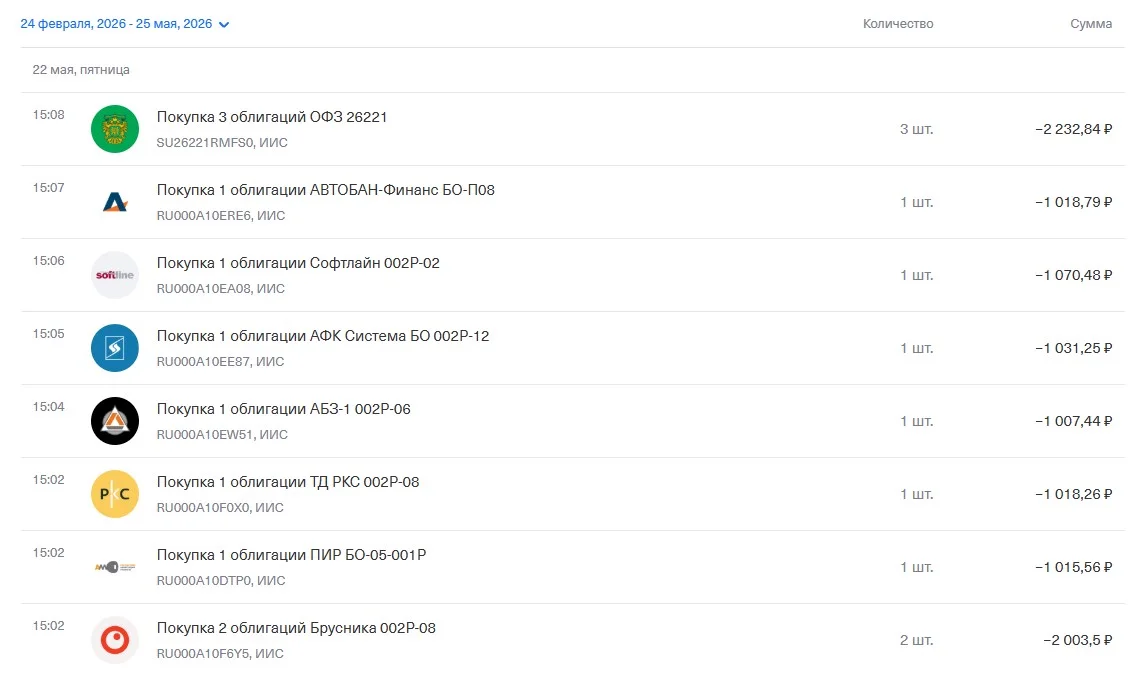1128x673 pixels.
Task: Click the blue АФК Система logo icon
Action: 115,348
